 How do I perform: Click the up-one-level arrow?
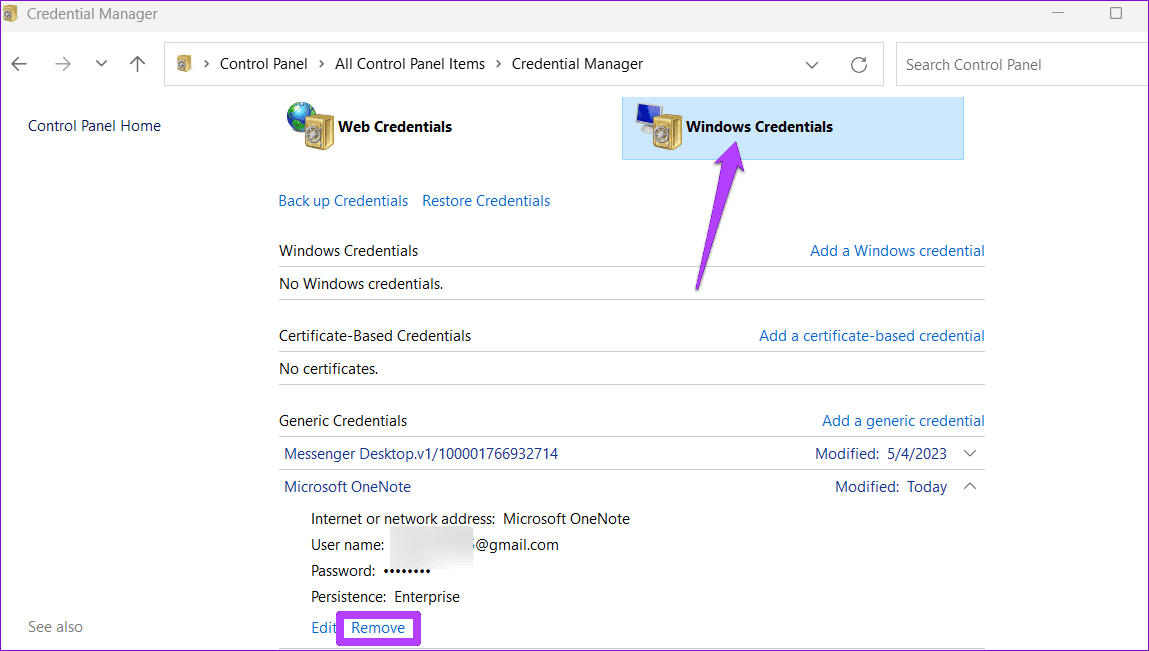tap(137, 63)
